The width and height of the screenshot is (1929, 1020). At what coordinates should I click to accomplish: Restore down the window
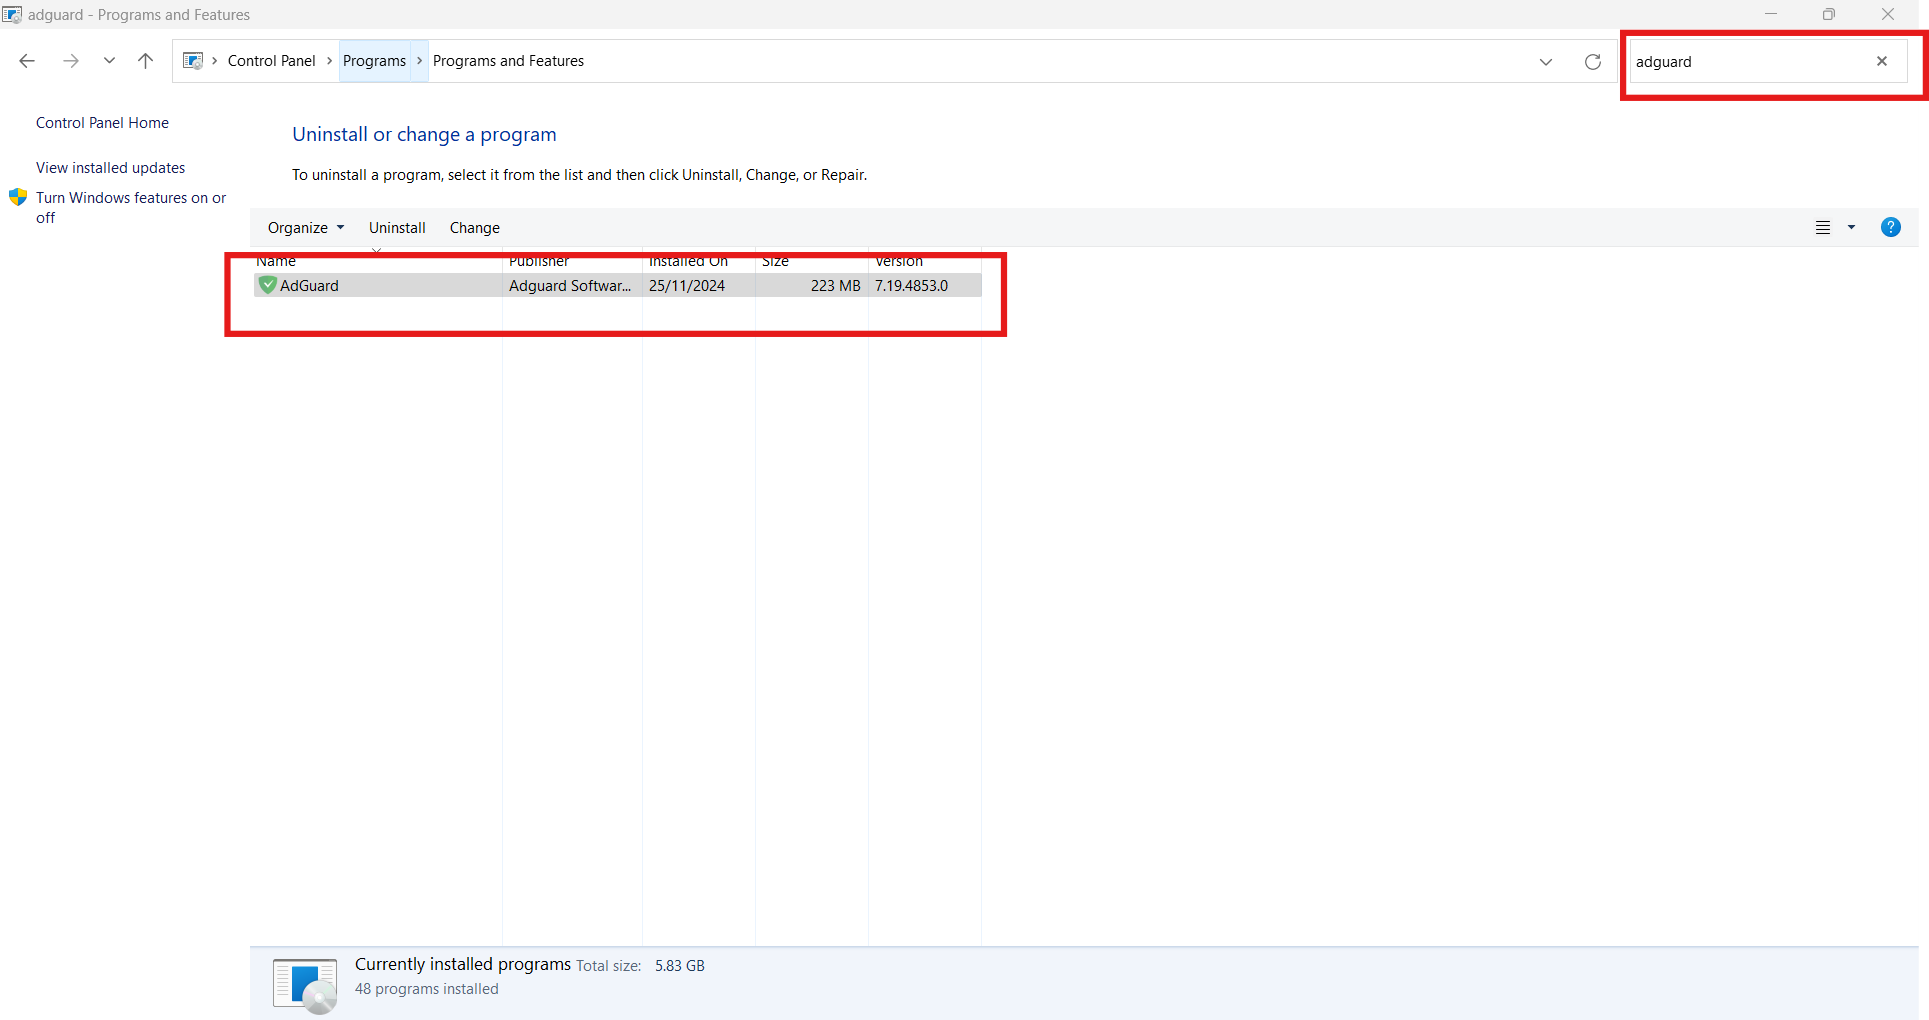coord(1829,14)
